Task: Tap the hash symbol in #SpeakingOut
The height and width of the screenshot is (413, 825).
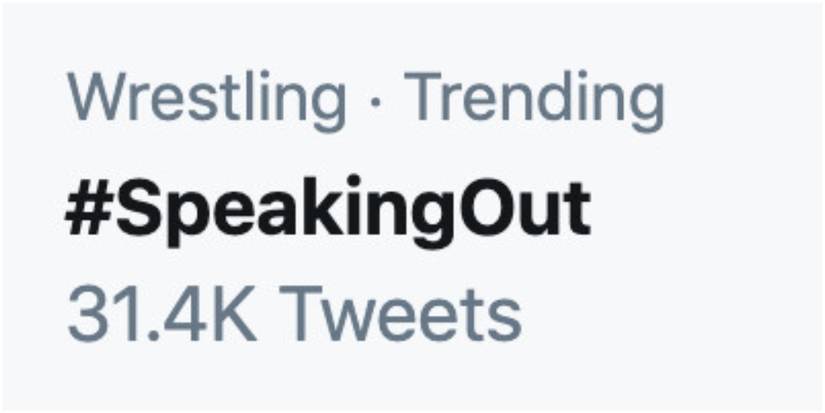Action: [x=86, y=209]
